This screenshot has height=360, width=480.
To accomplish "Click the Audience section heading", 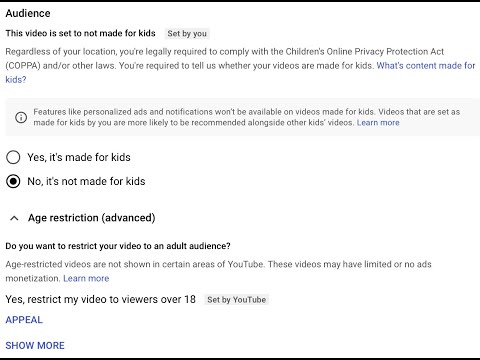I will [28, 13].
